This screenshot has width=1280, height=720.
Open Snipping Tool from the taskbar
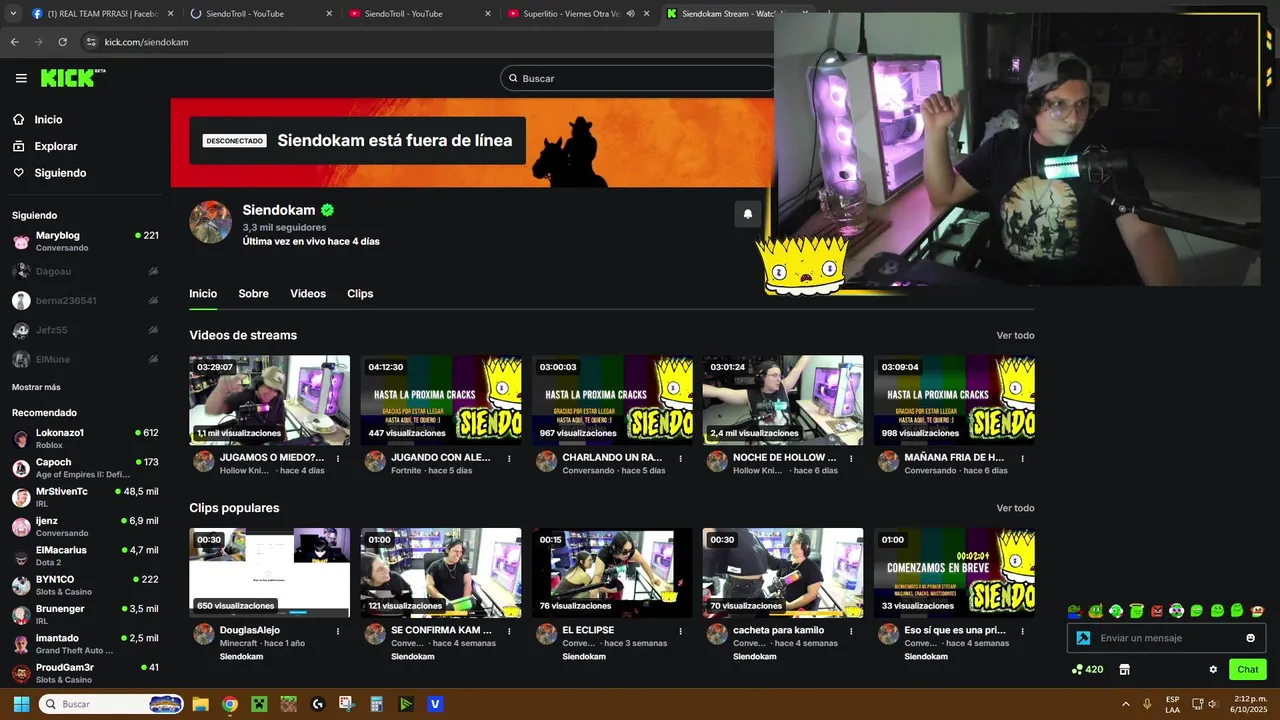click(x=347, y=704)
